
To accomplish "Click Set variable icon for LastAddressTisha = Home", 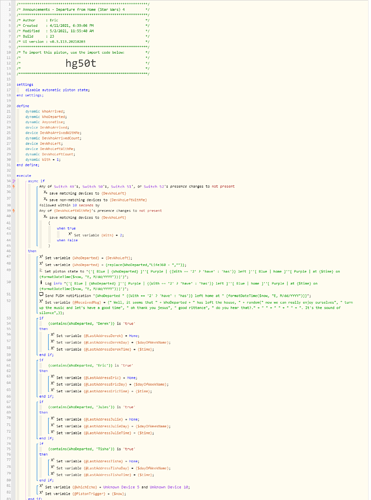I will click(x=53, y=461).
